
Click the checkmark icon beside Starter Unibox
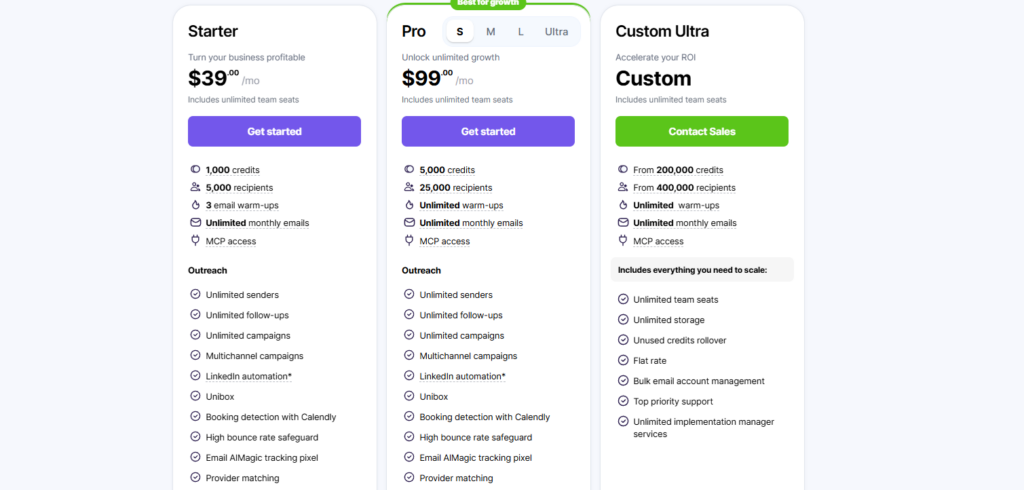click(x=195, y=395)
